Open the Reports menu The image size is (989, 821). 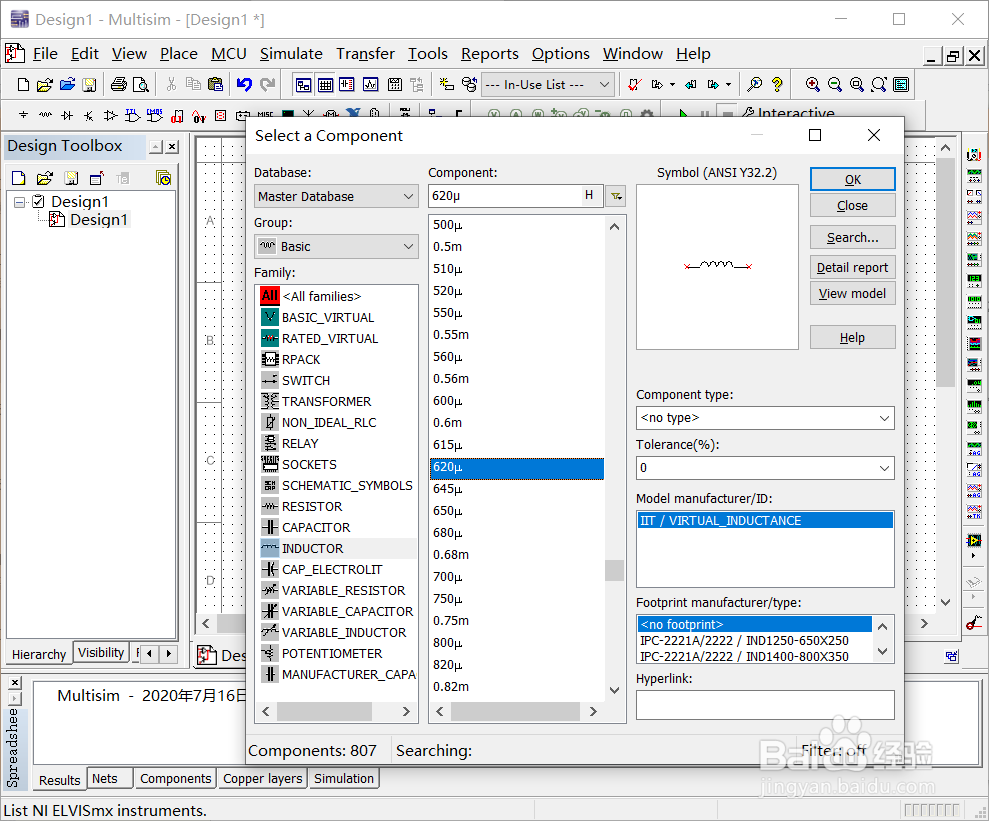pos(489,54)
